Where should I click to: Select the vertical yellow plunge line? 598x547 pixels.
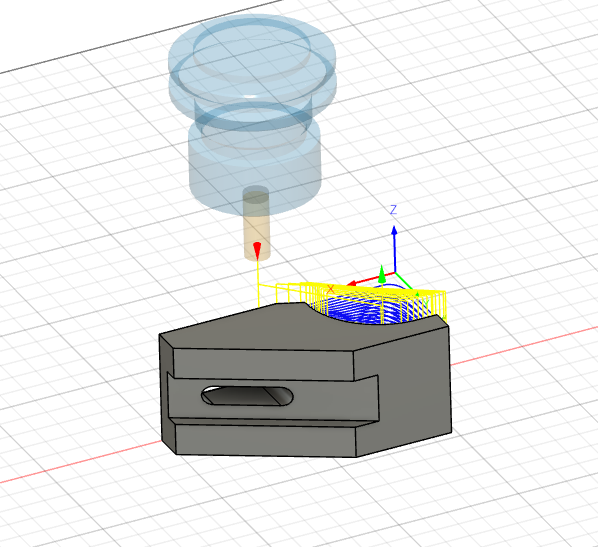coord(258,283)
